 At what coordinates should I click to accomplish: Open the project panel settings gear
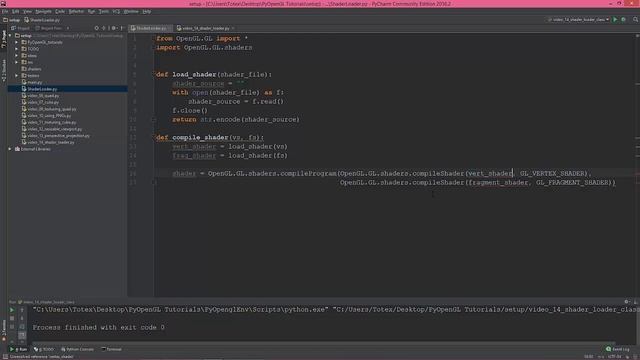click(x=114, y=28)
